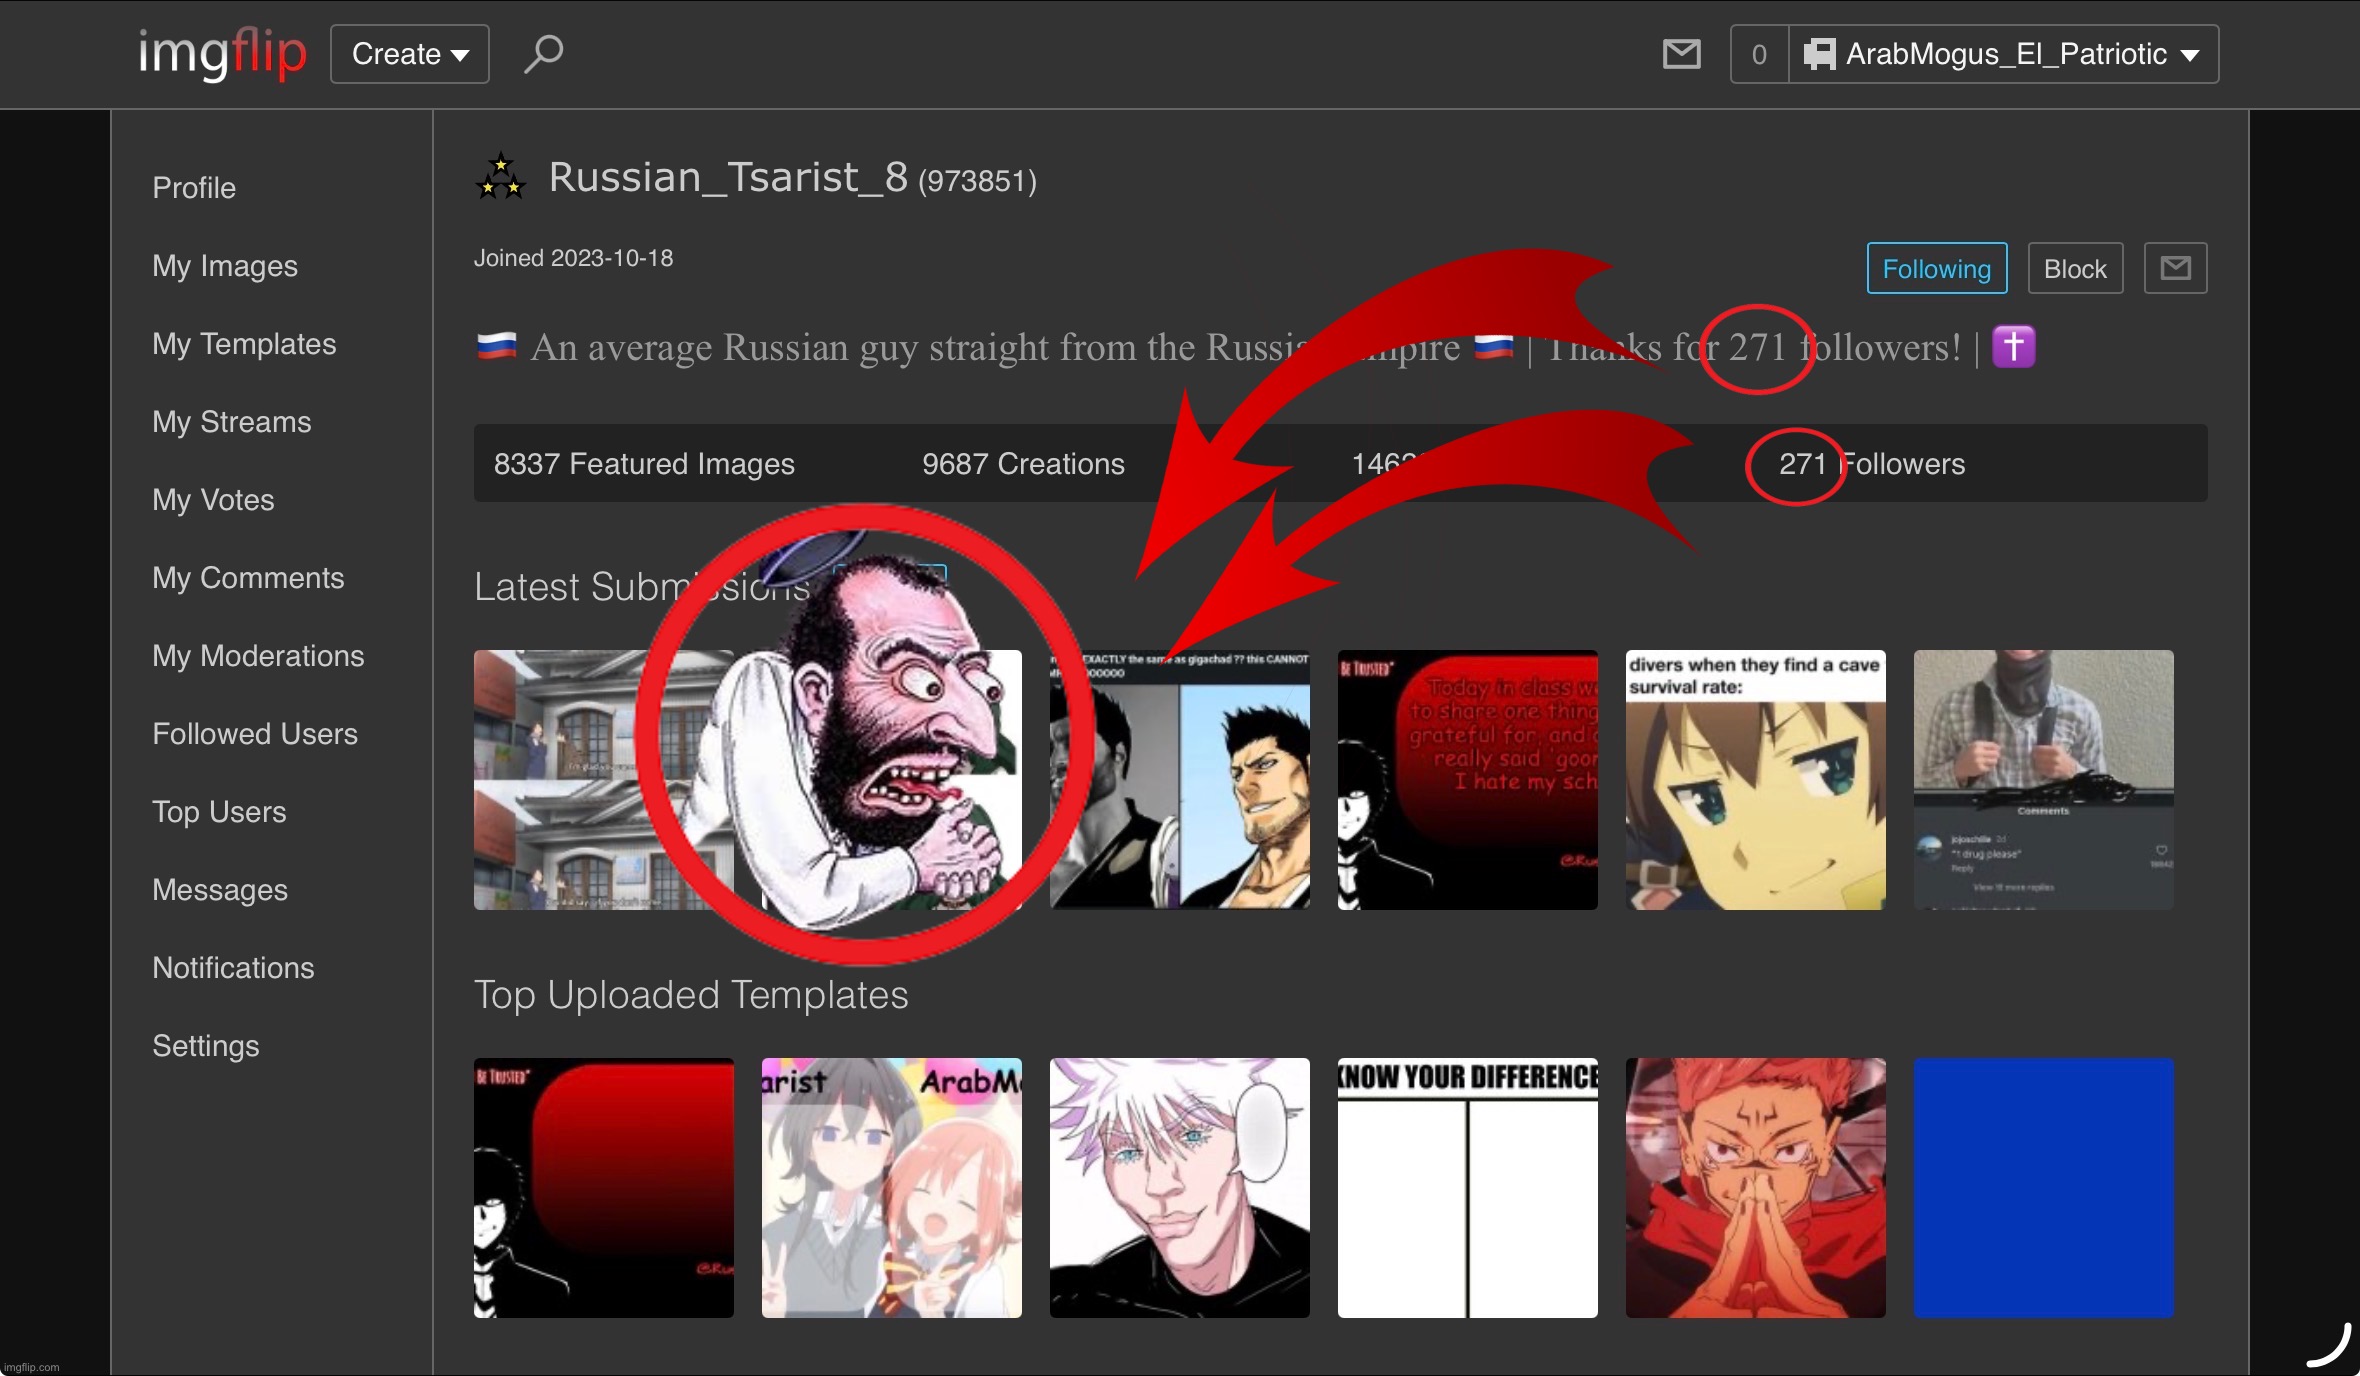Click the purple cross emoji in tagline
Viewport: 2360px width, 1376px height.
click(2013, 347)
